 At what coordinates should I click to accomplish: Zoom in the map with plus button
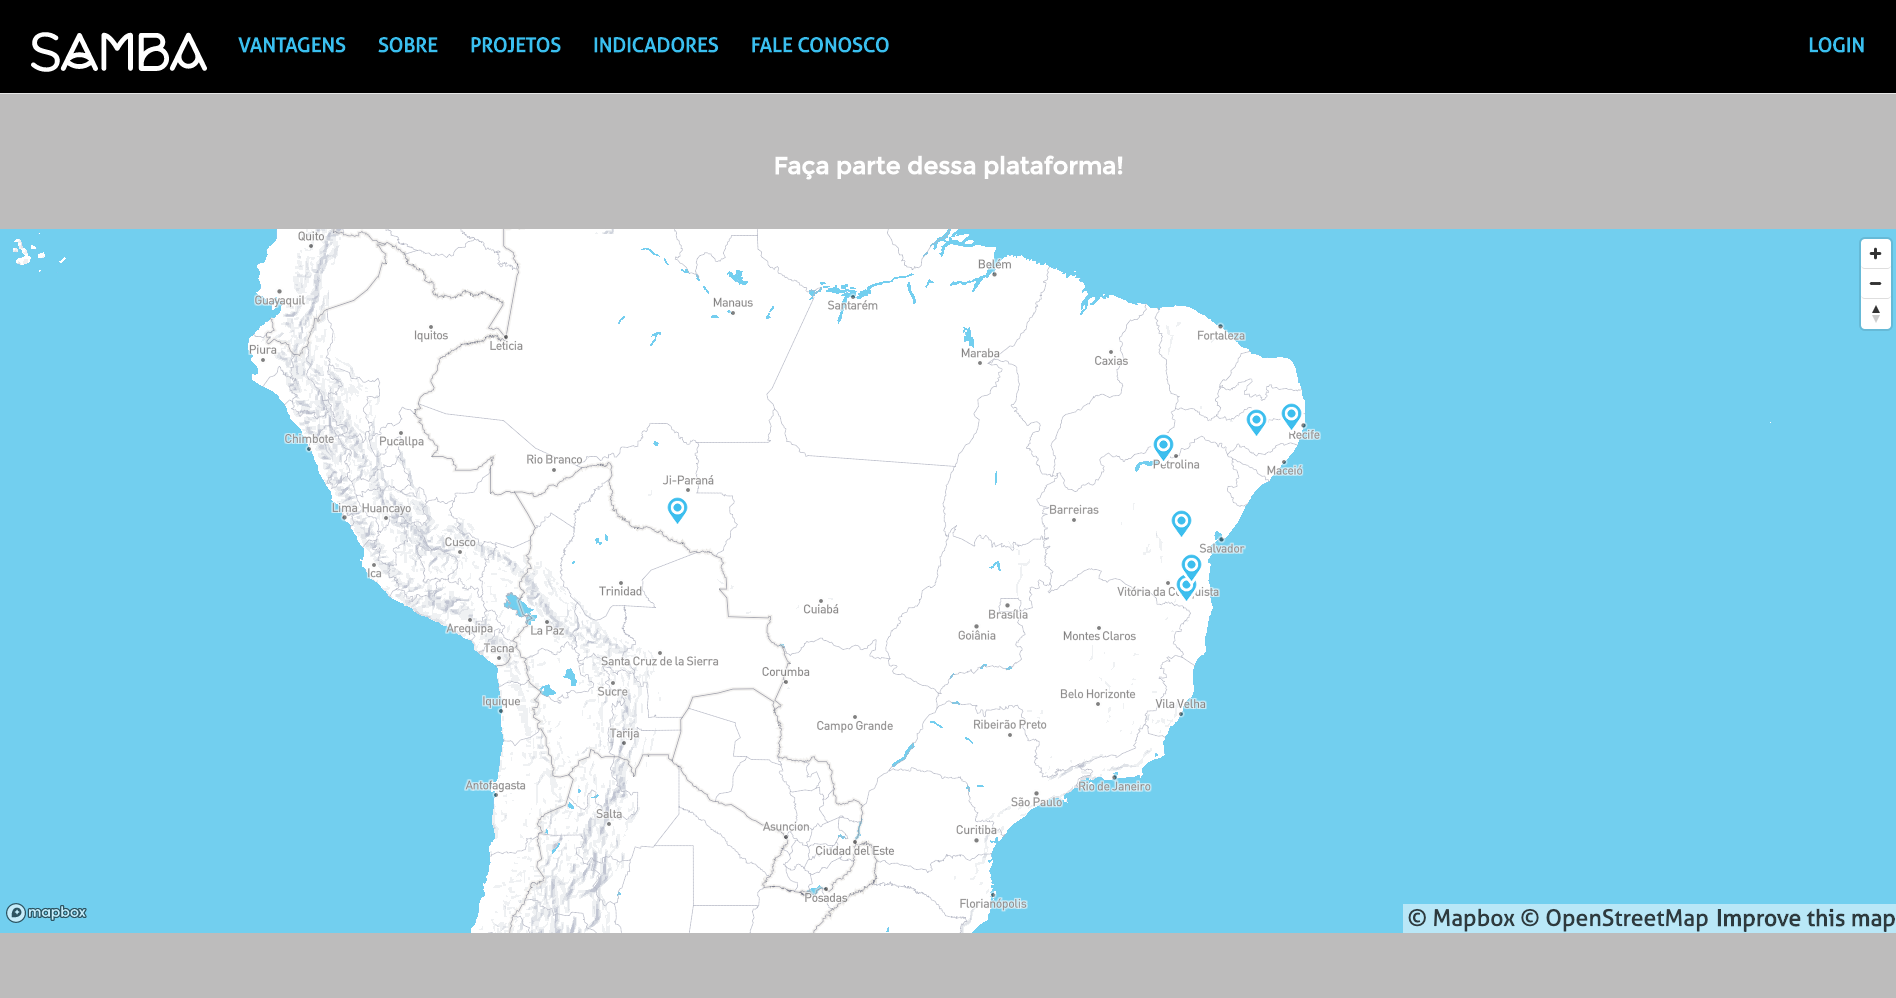[x=1875, y=254]
